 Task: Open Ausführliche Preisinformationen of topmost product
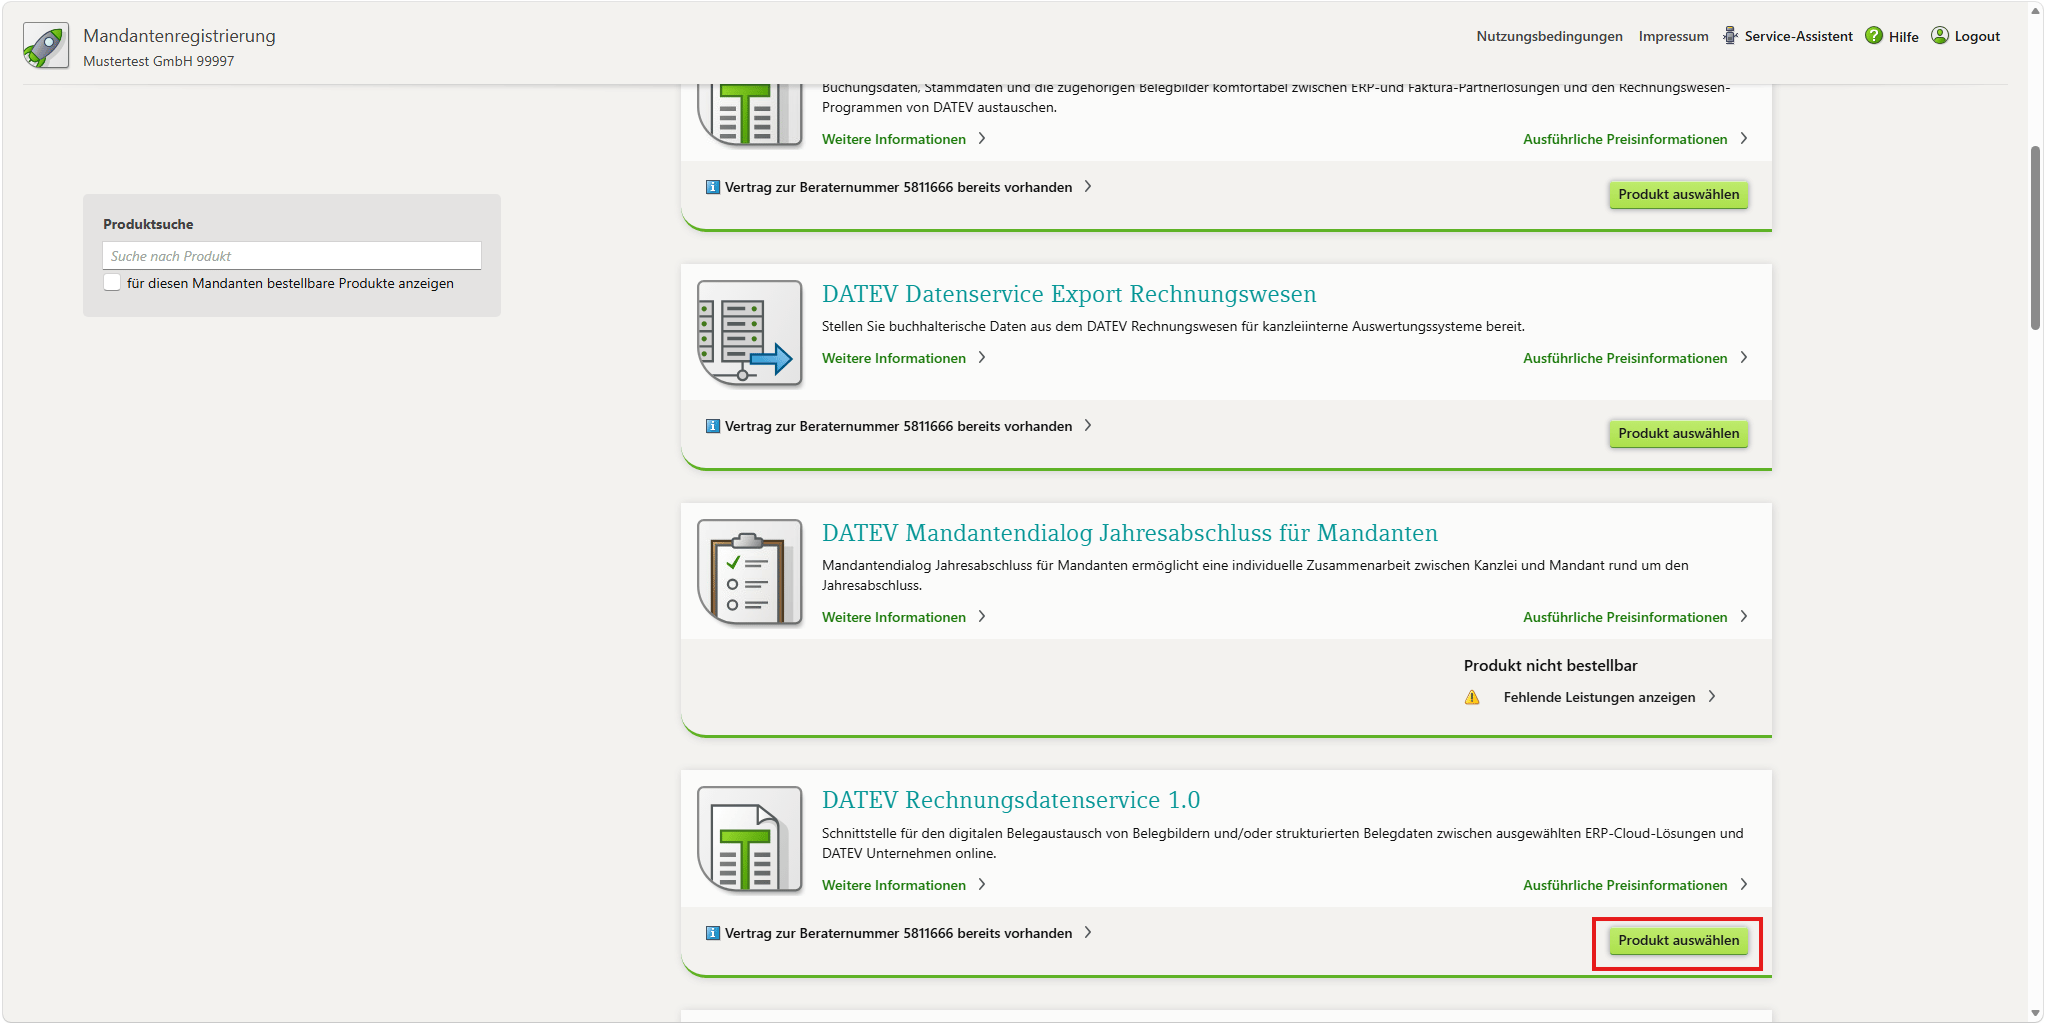(x=1625, y=139)
